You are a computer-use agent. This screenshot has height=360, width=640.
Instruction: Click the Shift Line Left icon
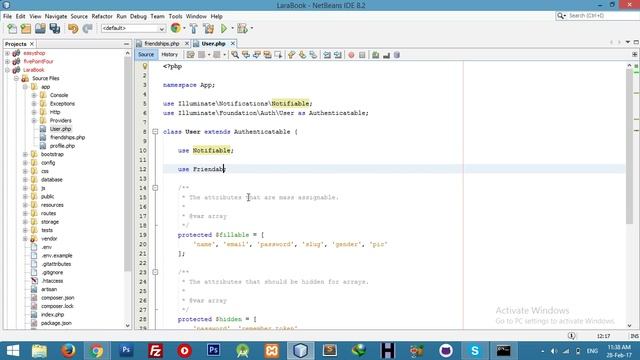point(327,55)
